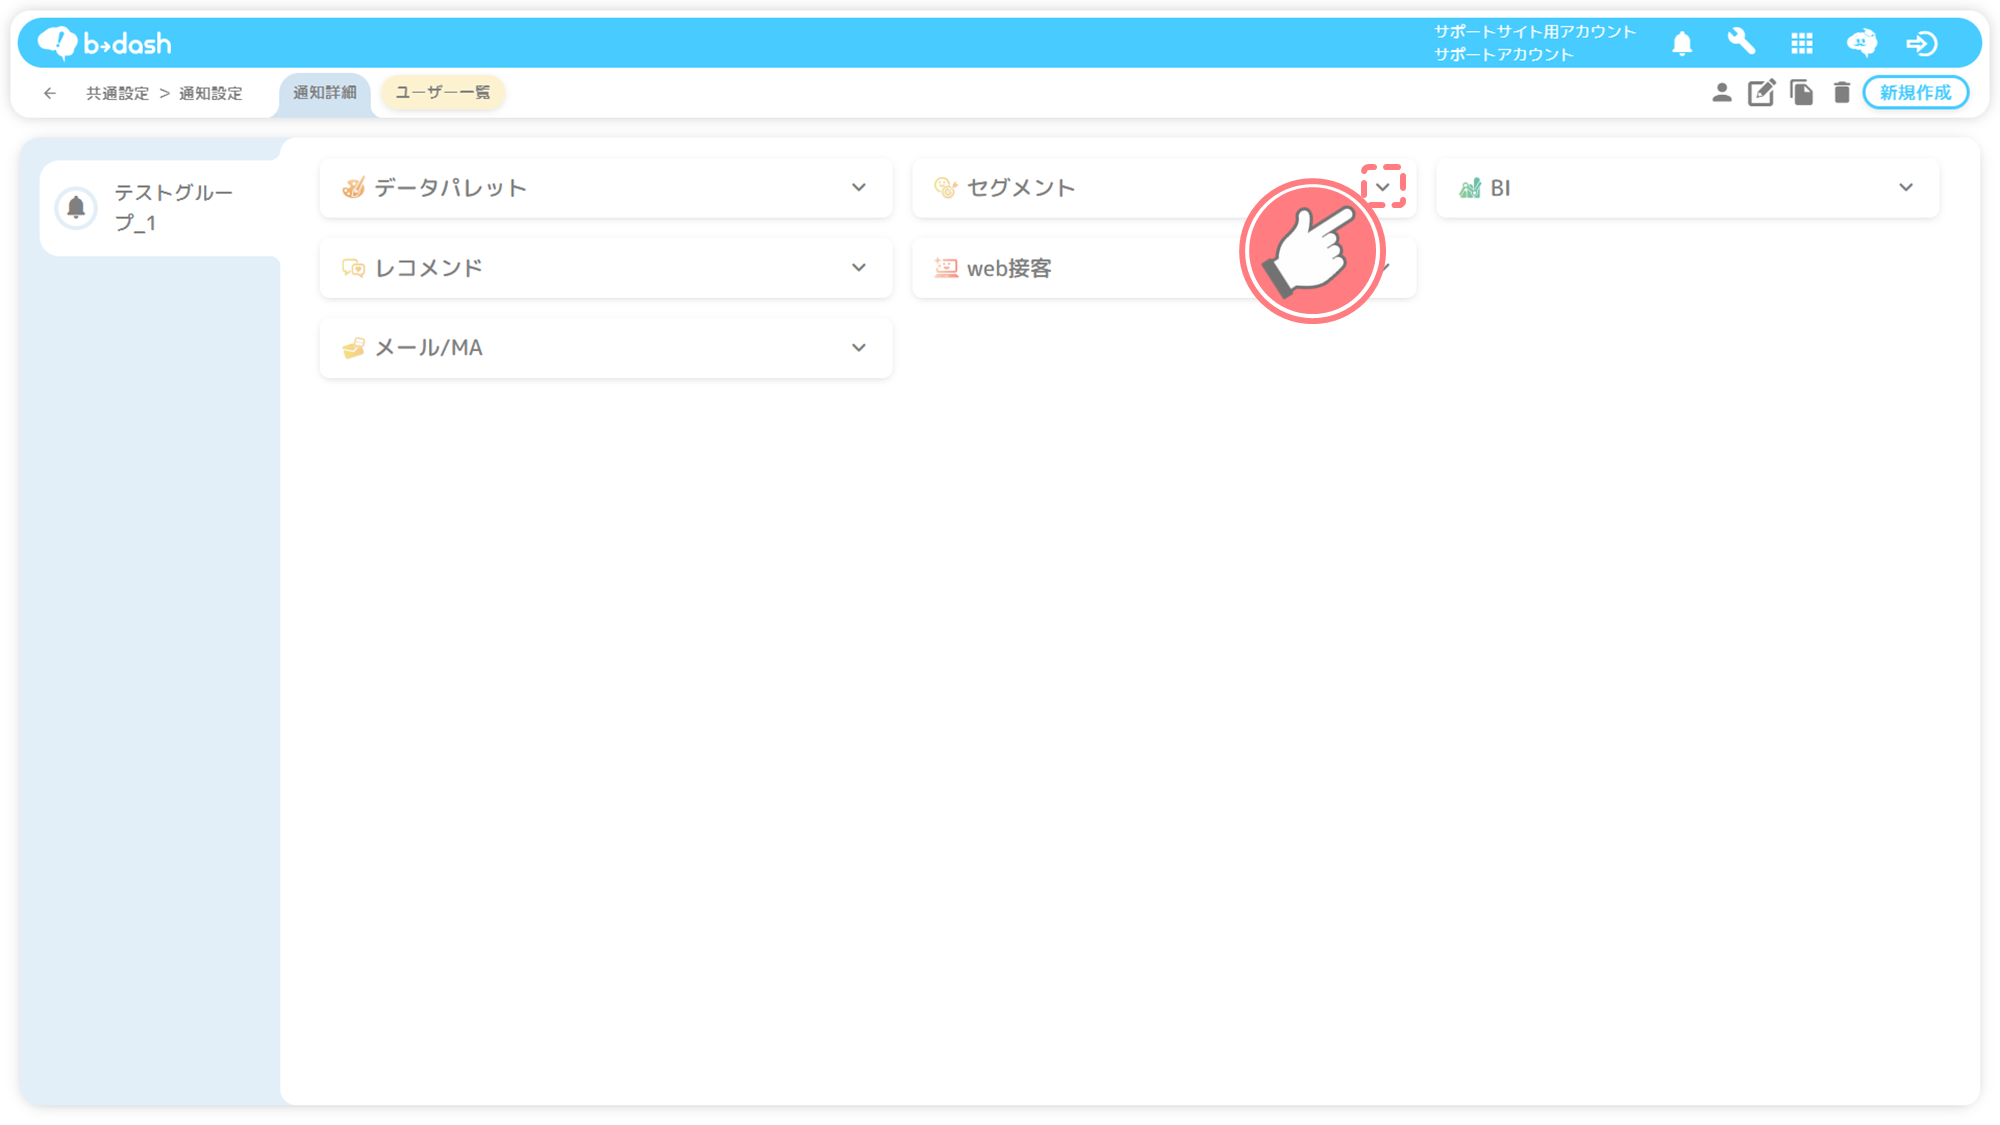The image size is (2000, 1125).
Task: Expand the データパレット section
Action: tap(858, 188)
